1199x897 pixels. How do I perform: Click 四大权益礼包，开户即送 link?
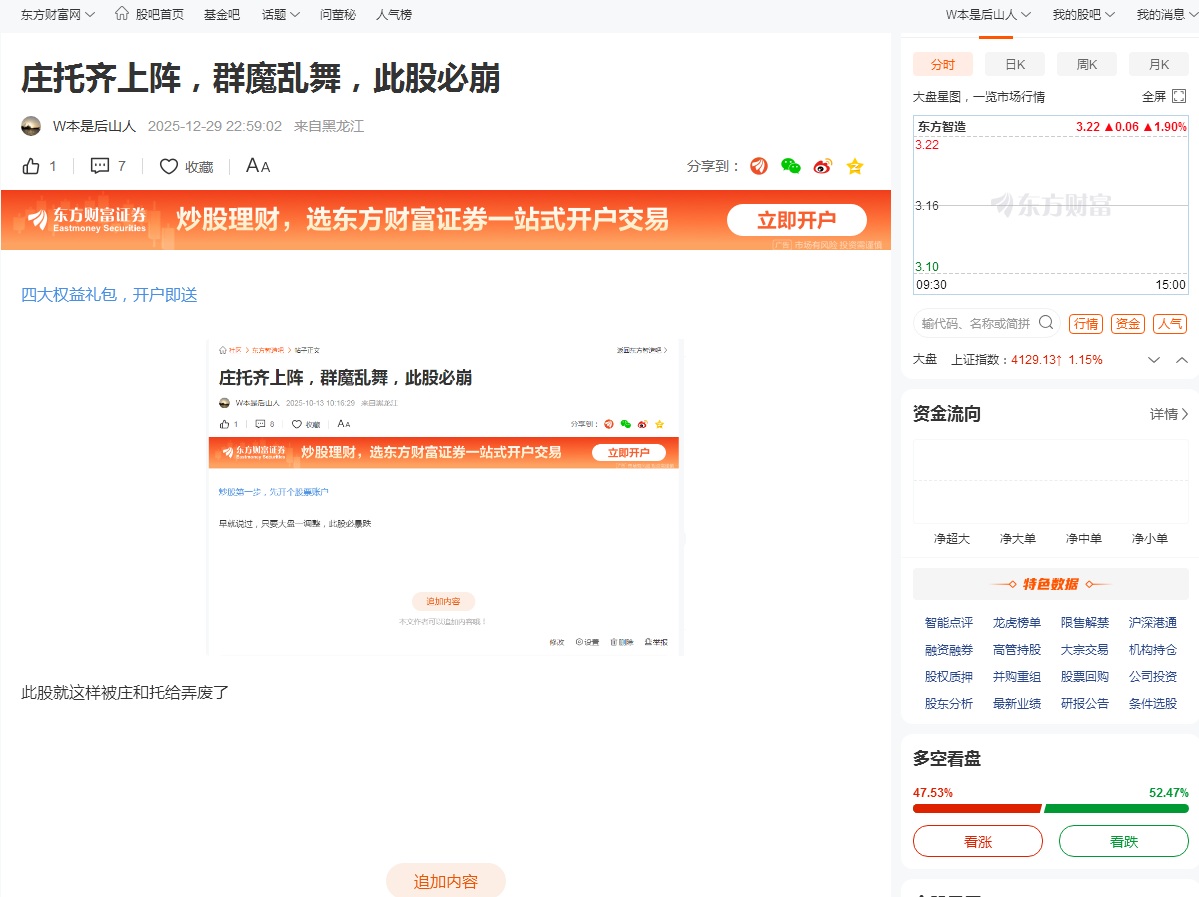[x=109, y=294]
